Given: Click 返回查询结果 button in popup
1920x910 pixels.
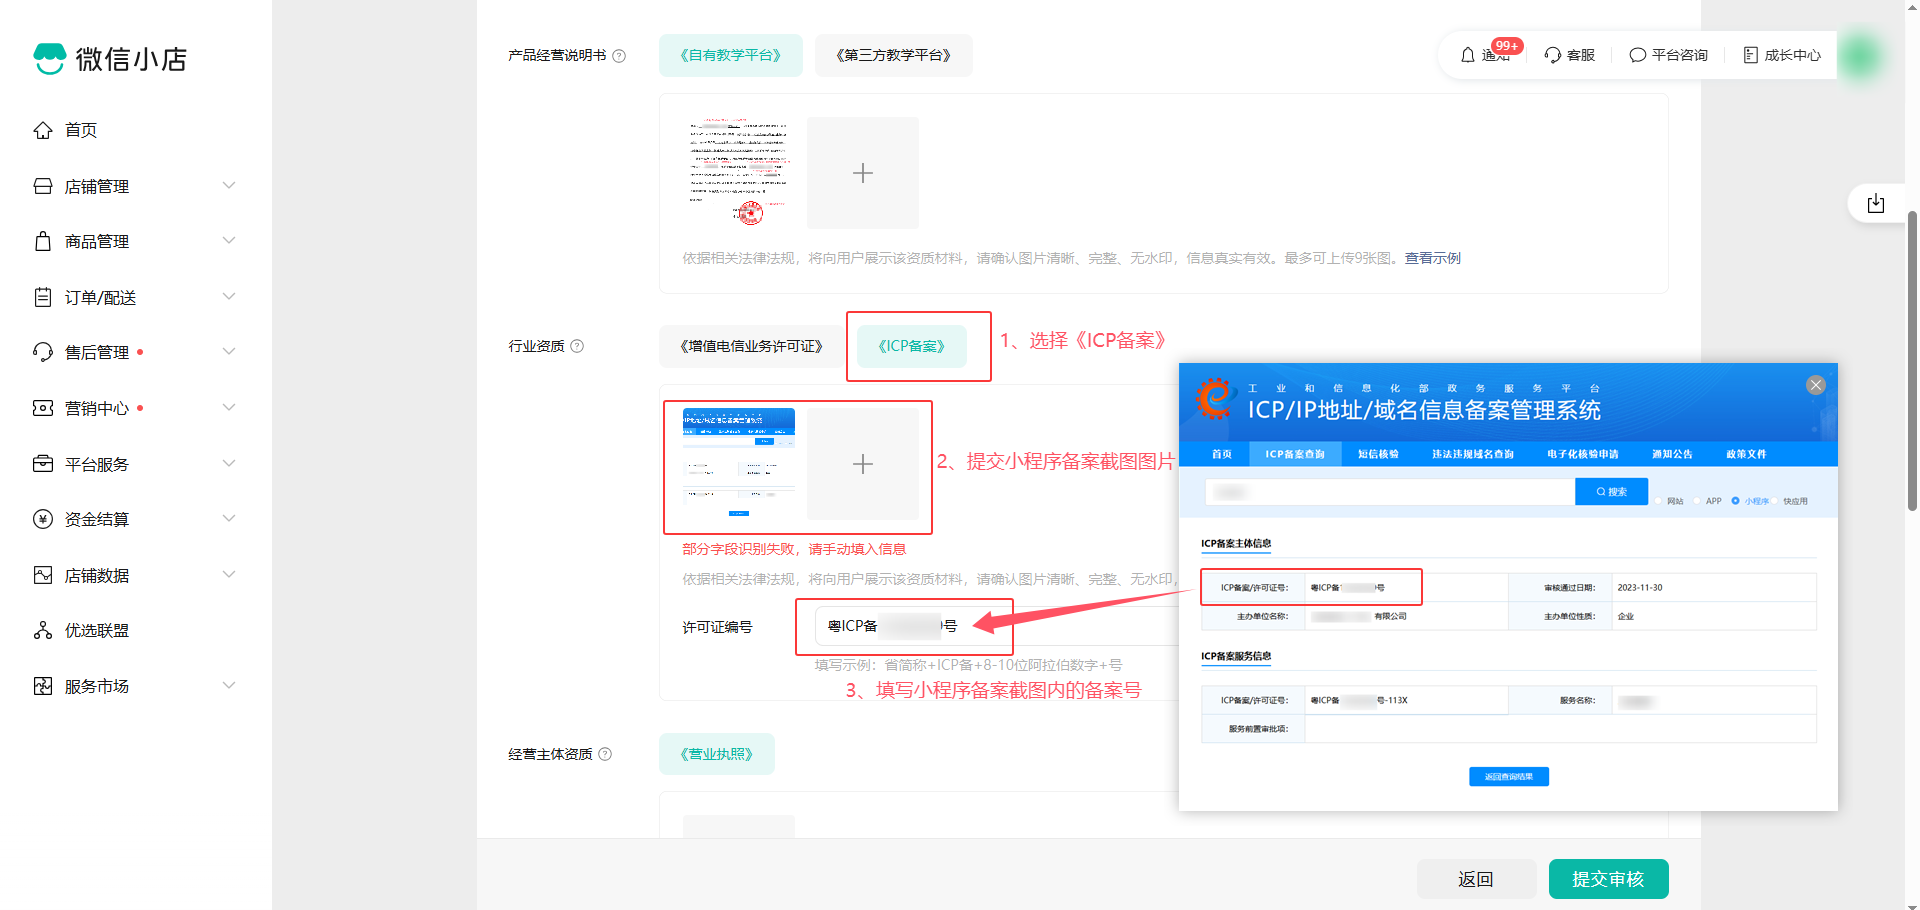Looking at the screenshot, I should tap(1509, 776).
